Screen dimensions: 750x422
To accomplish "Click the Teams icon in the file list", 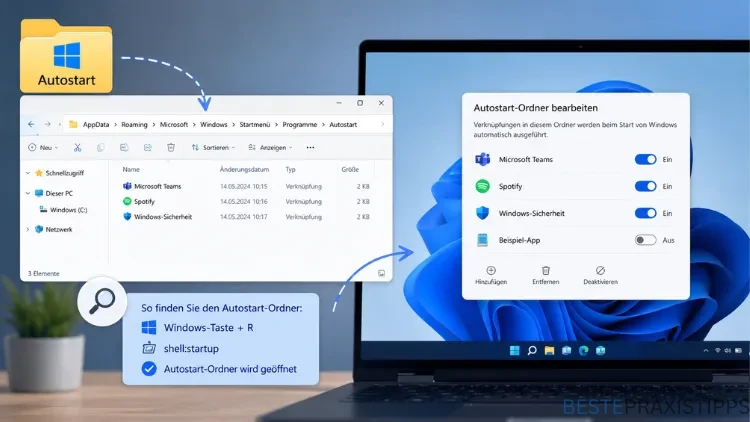I will pyautogui.click(x=127, y=186).
